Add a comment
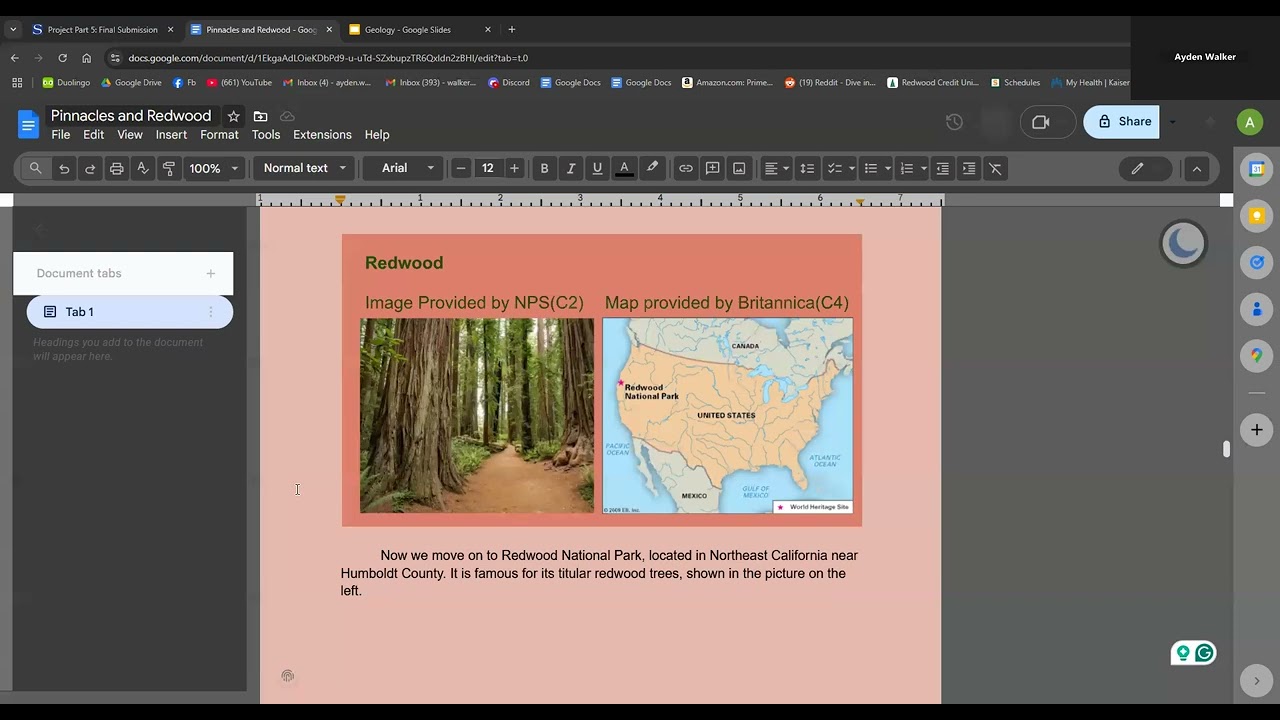The height and width of the screenshot is (720, 1280). pos(712,168)
